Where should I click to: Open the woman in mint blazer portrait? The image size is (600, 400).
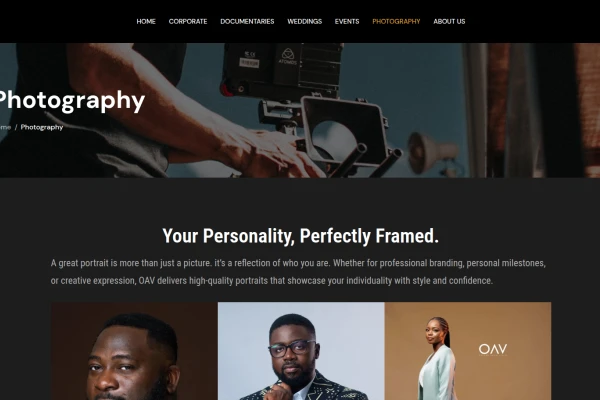pyautogui.click(x=468, y=351)
